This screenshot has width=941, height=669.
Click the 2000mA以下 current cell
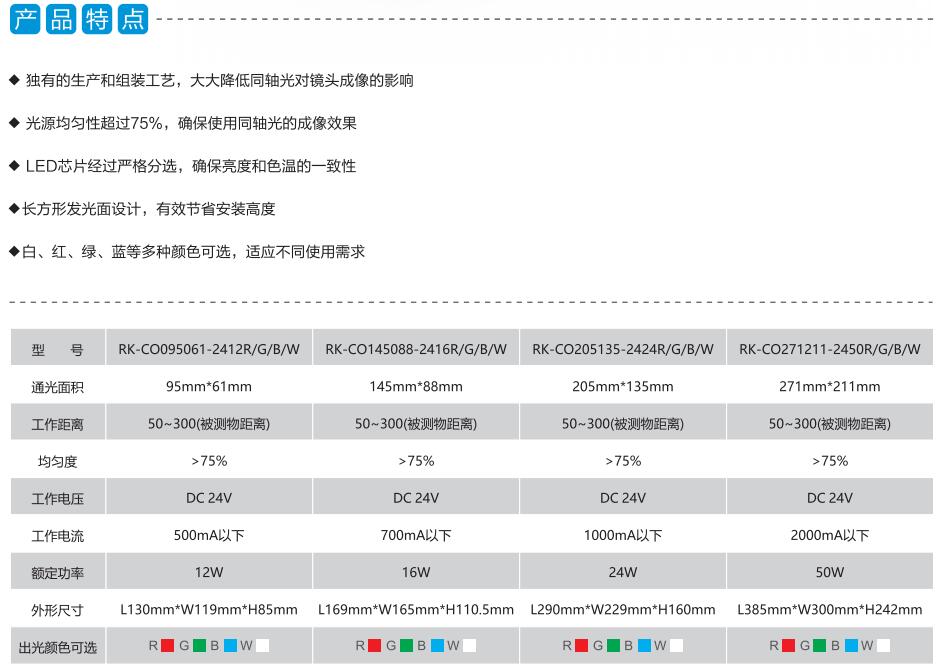[x=829, y=535]
